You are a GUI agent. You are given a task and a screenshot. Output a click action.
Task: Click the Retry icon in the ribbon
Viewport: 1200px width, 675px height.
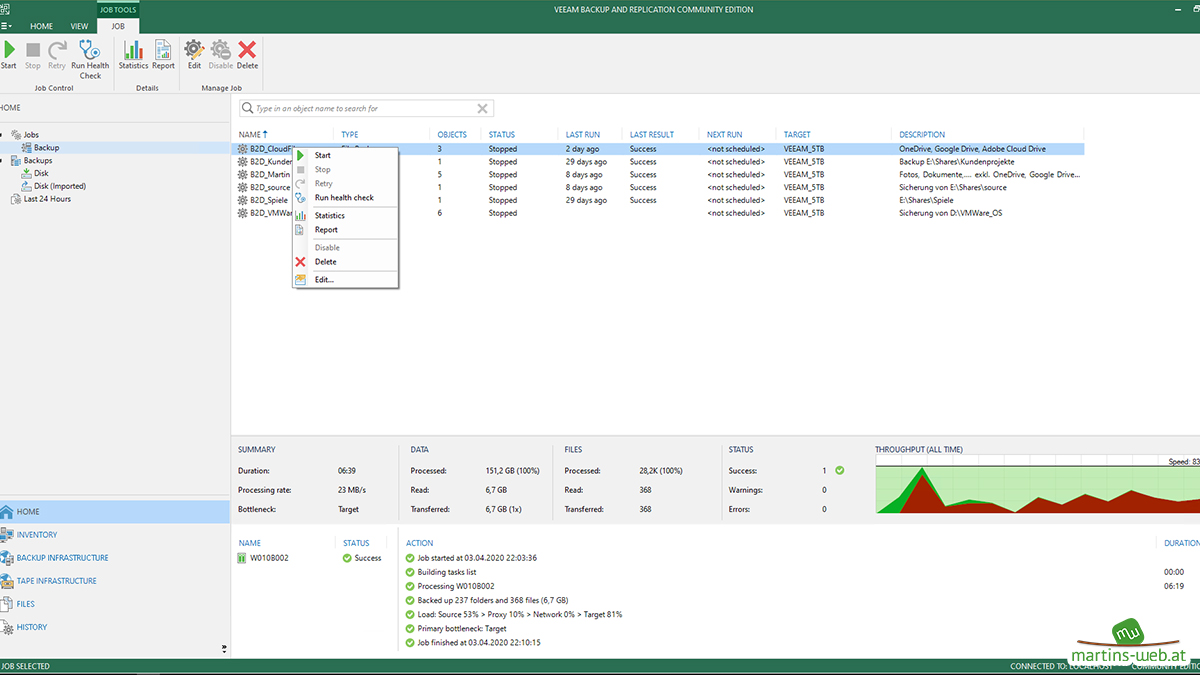(57, 49)
